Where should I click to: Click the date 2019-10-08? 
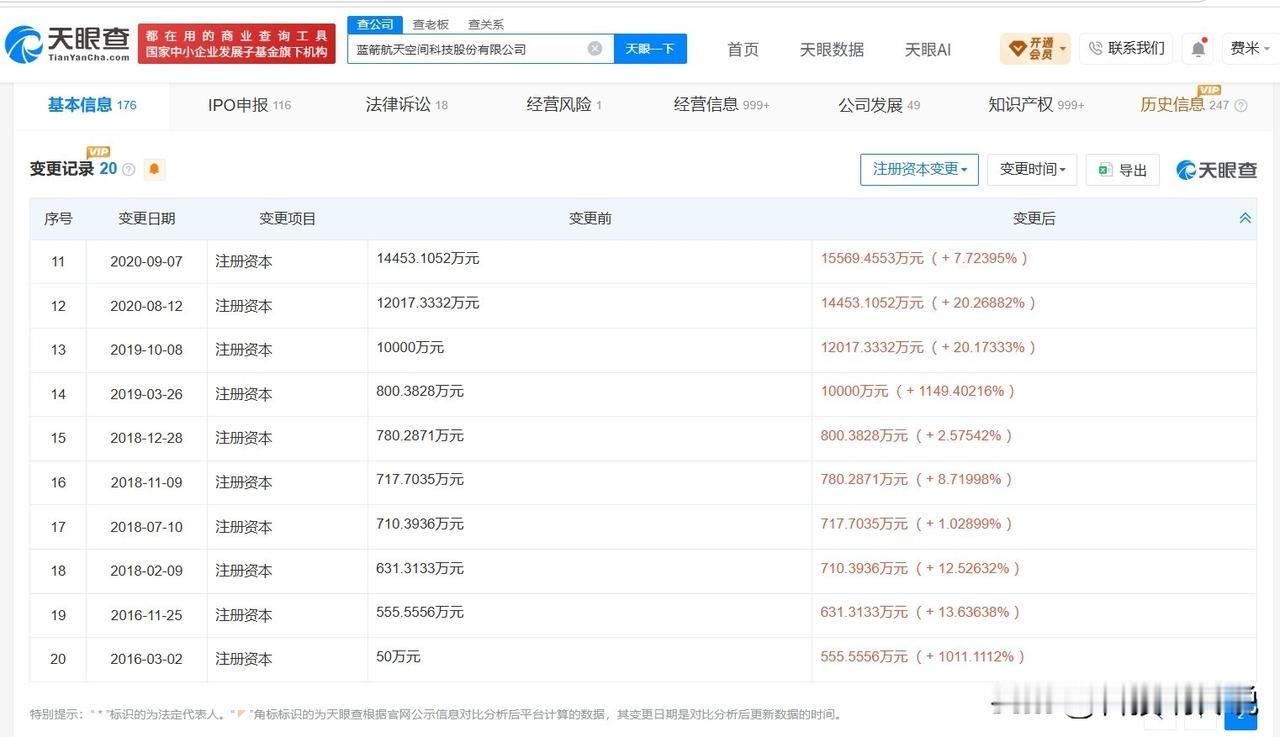tap(147, 350)
